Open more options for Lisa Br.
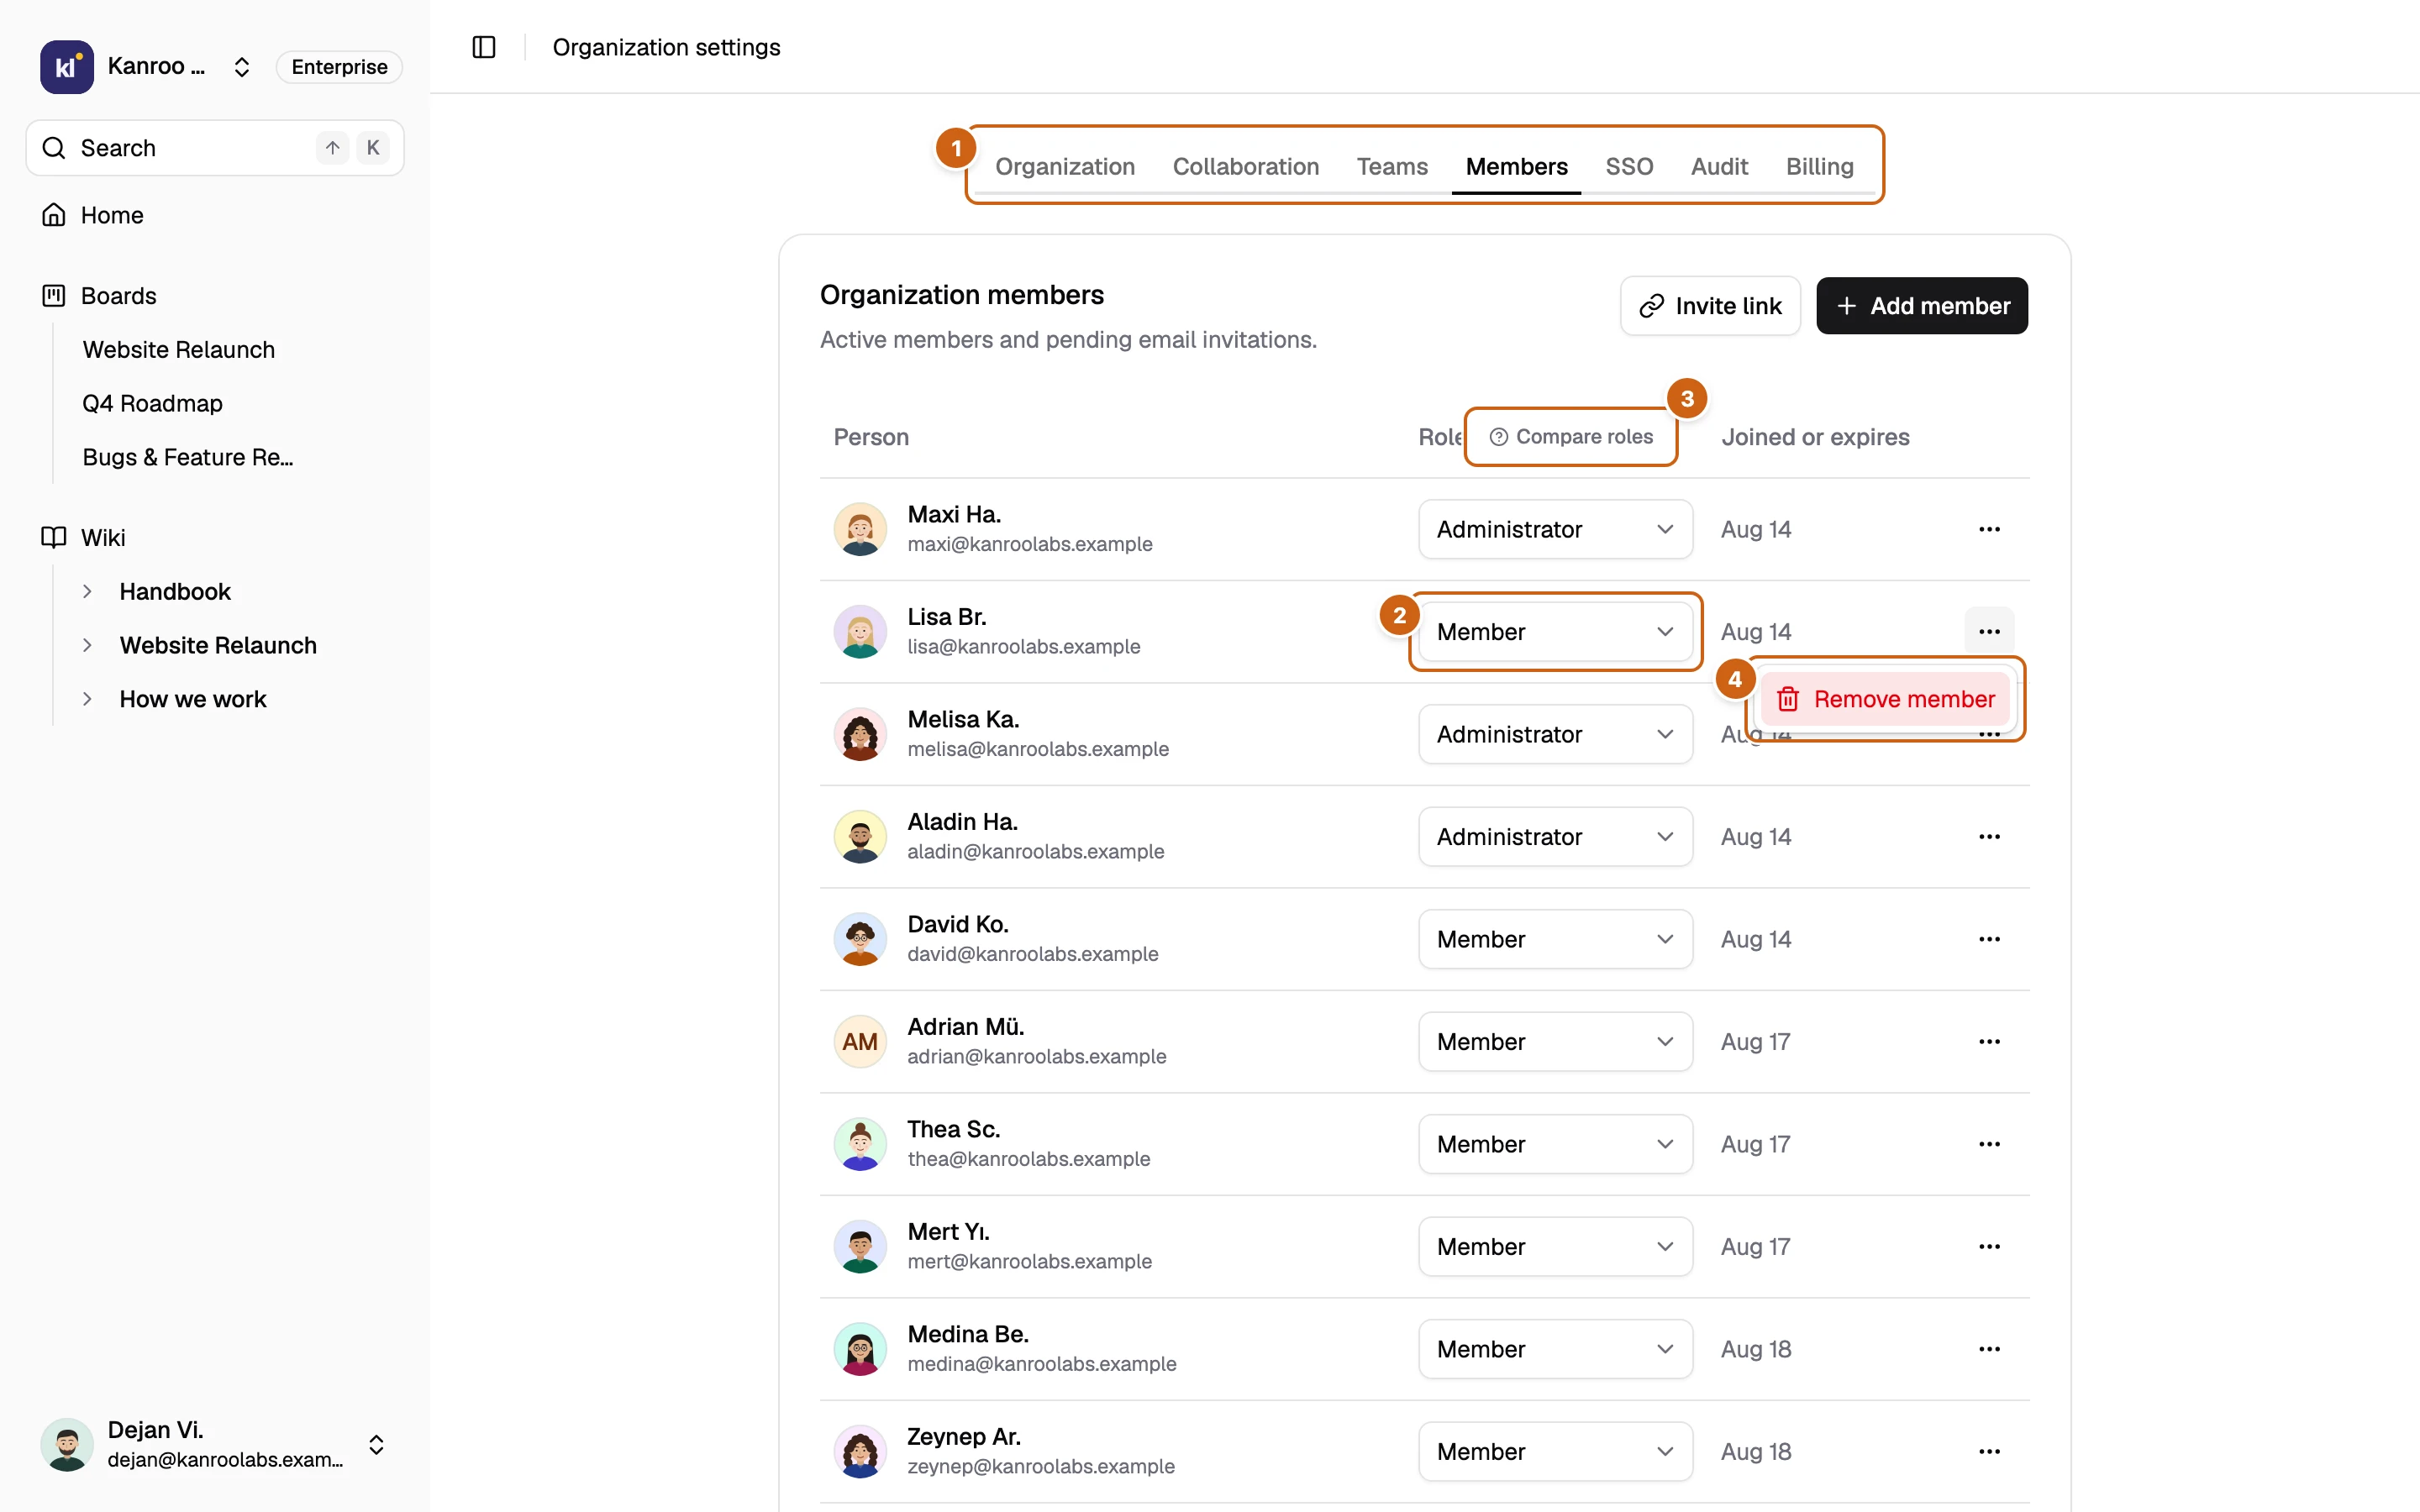The image size is (2420, 1512). point(1989,632)
